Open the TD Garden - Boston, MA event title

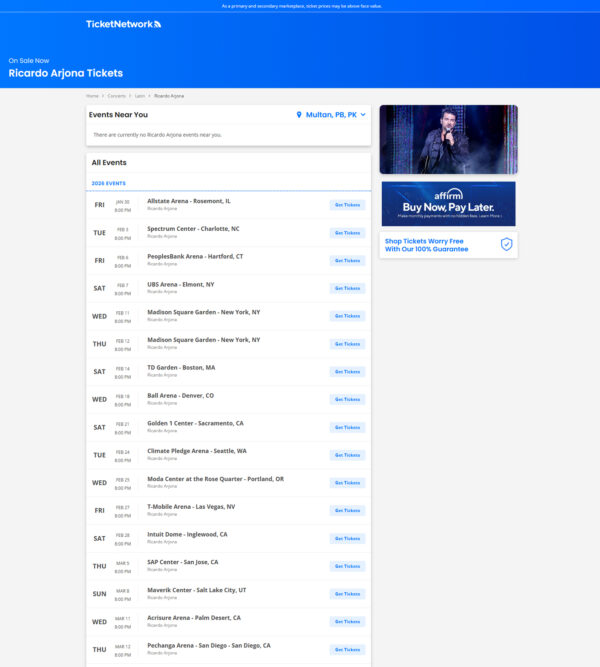click(x=181, y=368)
